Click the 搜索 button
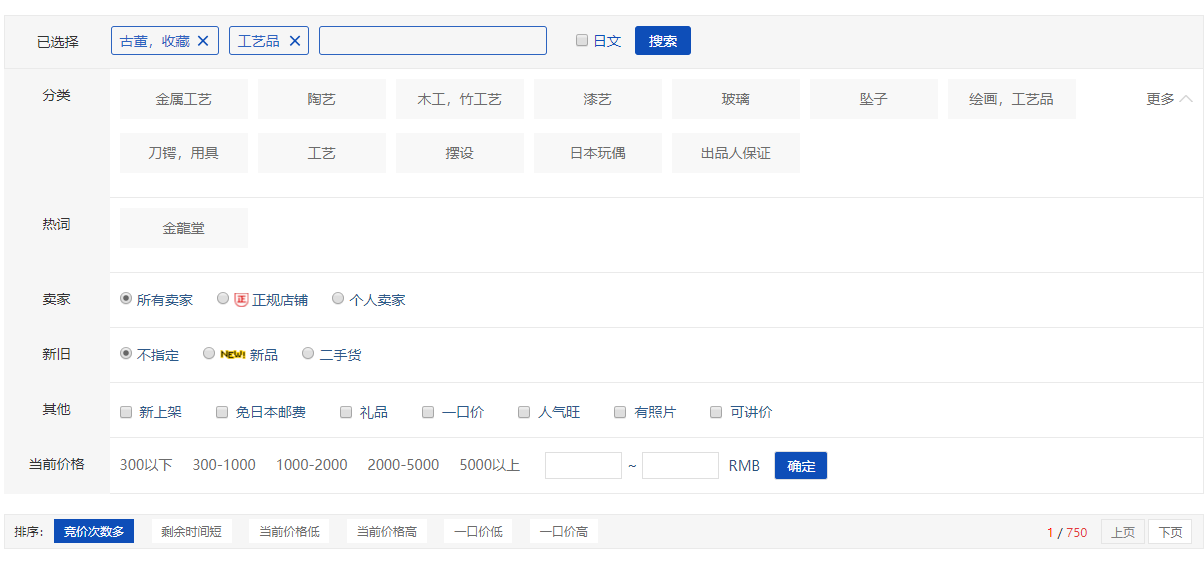Viewport: 1204px width, 565px height. [663, 41]
